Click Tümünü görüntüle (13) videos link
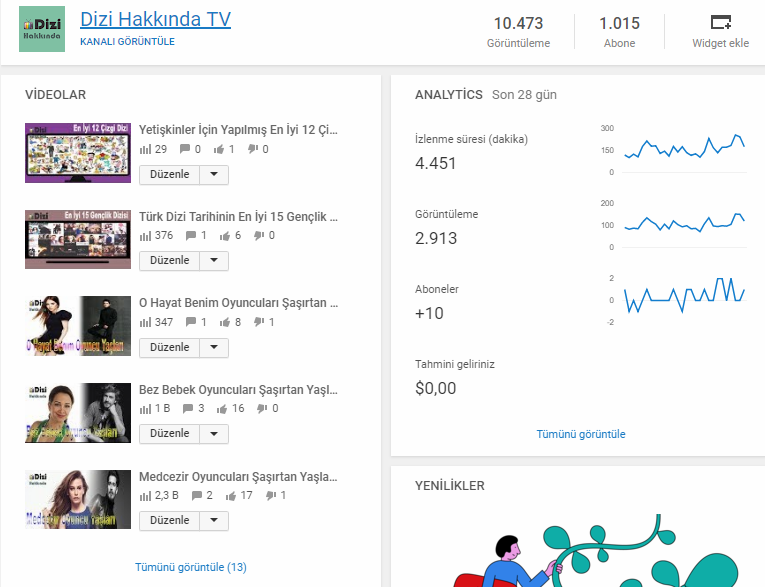This screenshot has width=765, height=587. click(191, 567)
